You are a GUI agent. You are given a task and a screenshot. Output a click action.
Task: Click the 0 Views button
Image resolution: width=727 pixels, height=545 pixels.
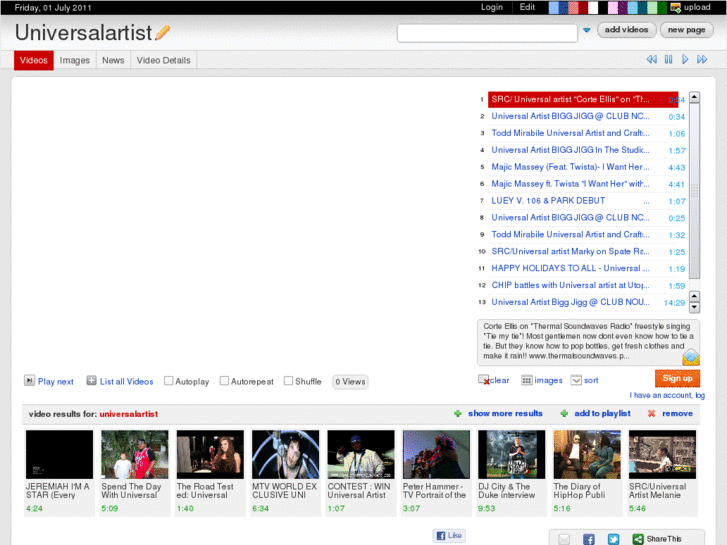[x=350, y=382]
